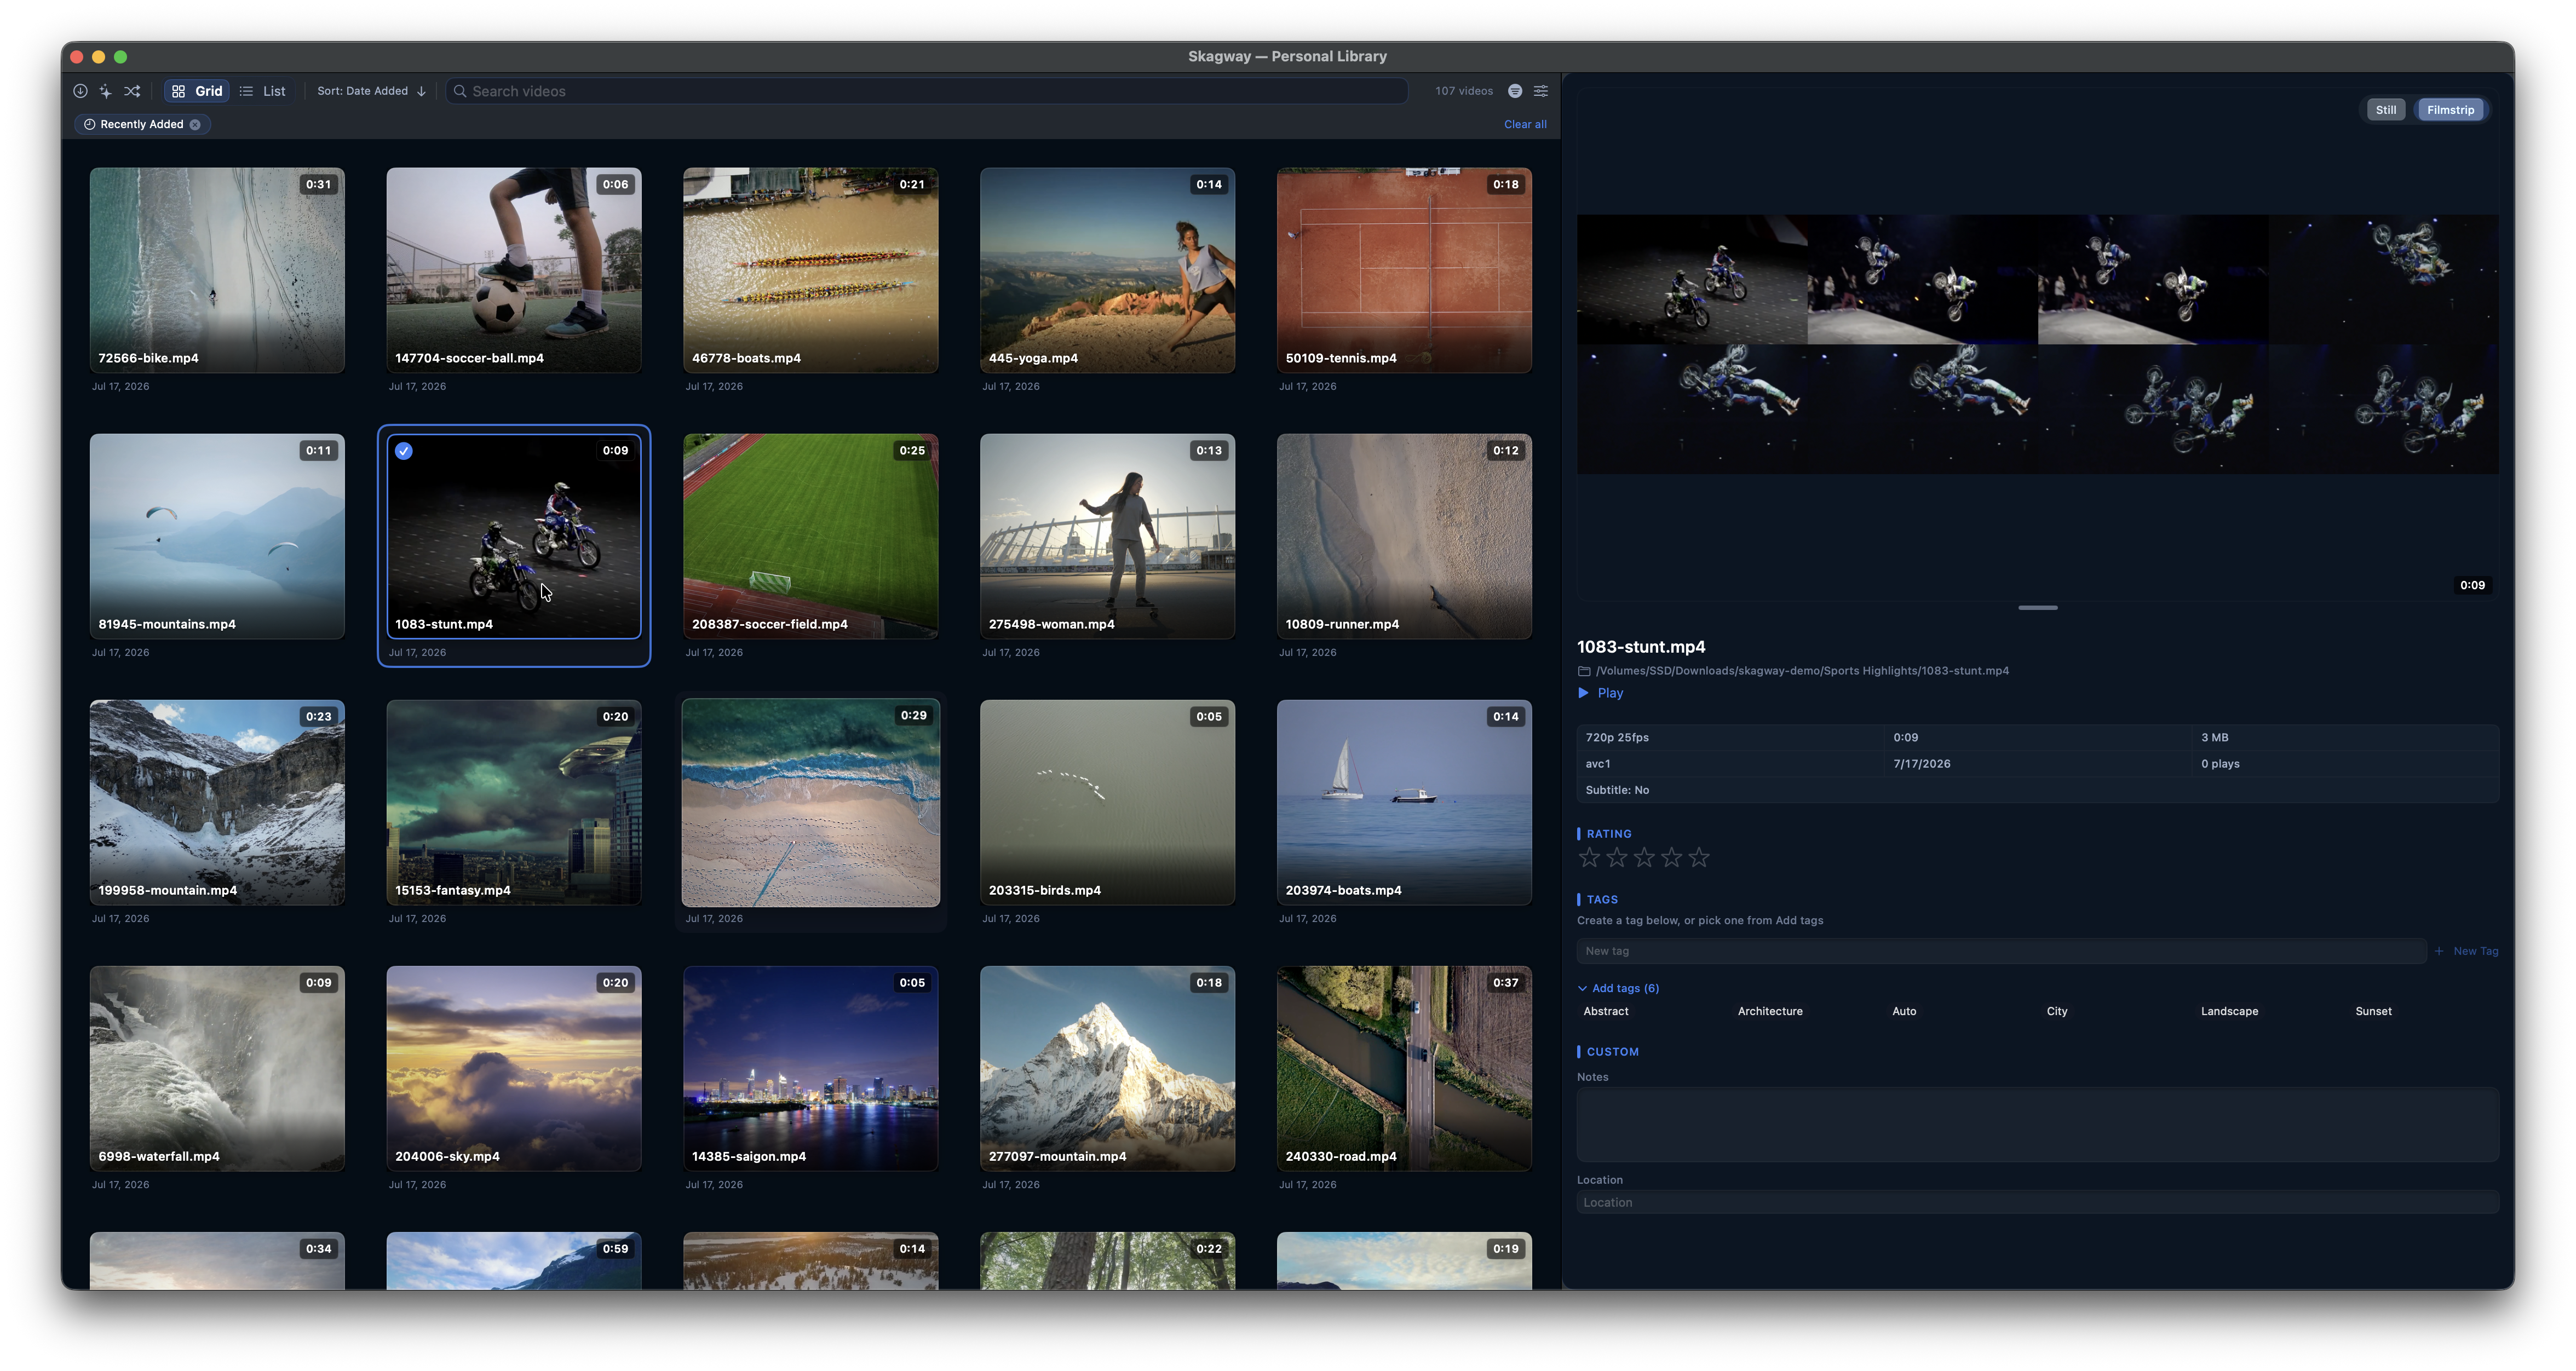Click the New Tag button
This screenshot has width=2576, height=1371.
pos(2467,951)
